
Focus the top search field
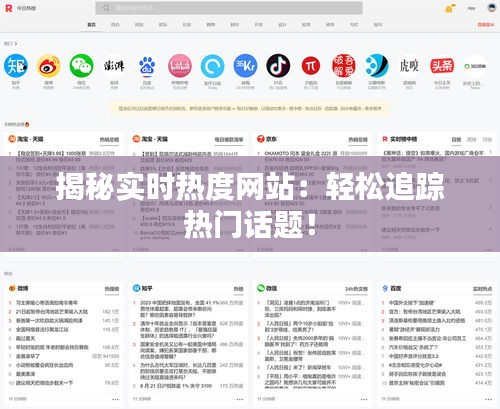click(x=229, y=8)
